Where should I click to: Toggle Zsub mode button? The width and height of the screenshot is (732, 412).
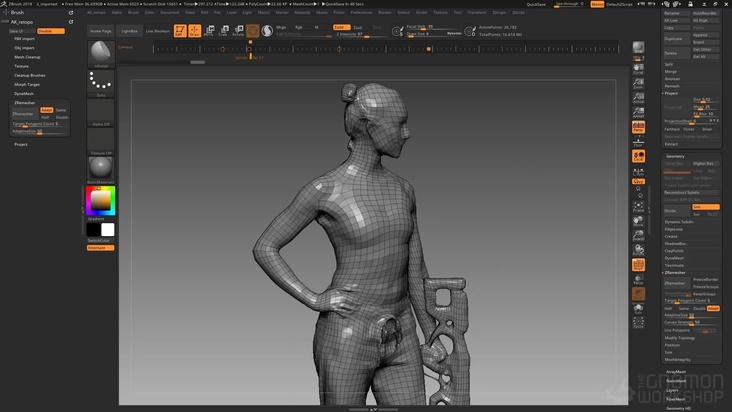(358, 28)
